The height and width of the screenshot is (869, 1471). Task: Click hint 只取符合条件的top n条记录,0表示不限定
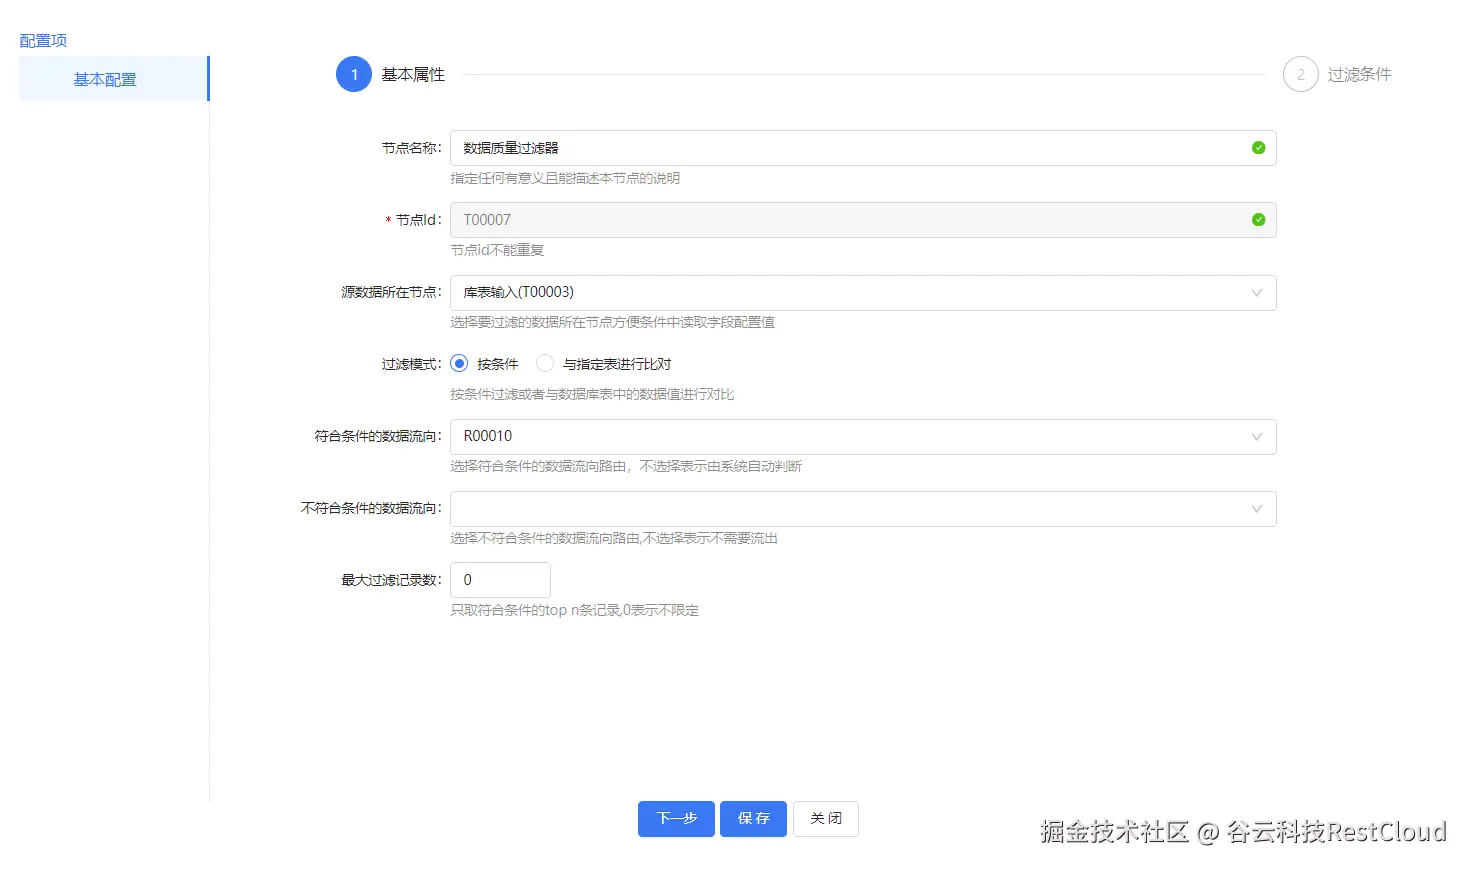point(574,610)
